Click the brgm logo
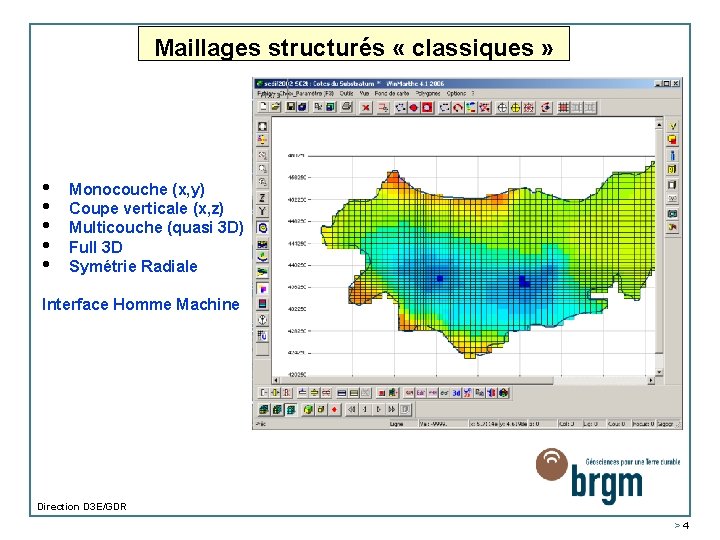The height and width of the screenshot is (540, 720). pos(607,476)
